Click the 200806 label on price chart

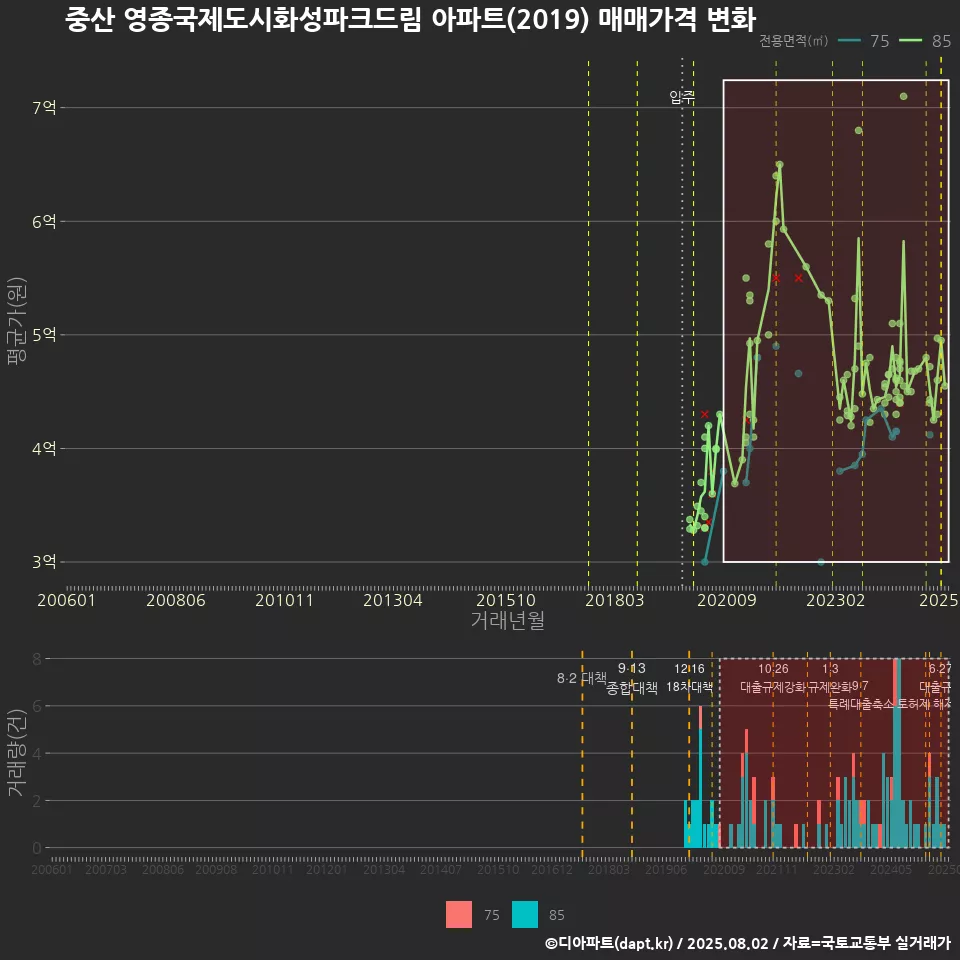point(176,600)
